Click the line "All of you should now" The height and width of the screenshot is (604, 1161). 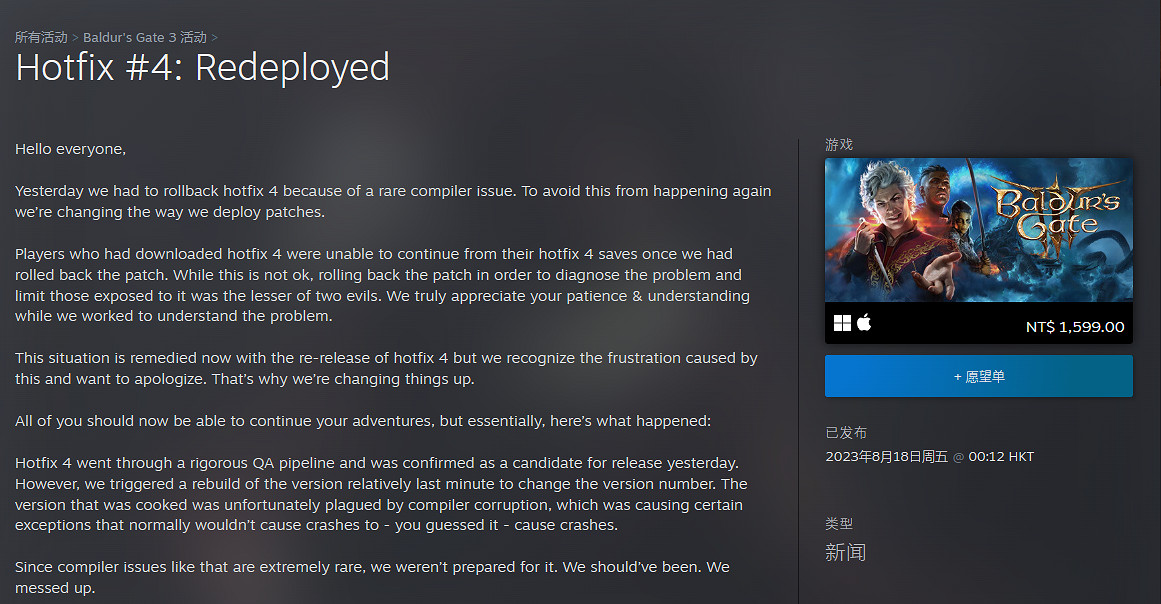click(x=362, y=421)
